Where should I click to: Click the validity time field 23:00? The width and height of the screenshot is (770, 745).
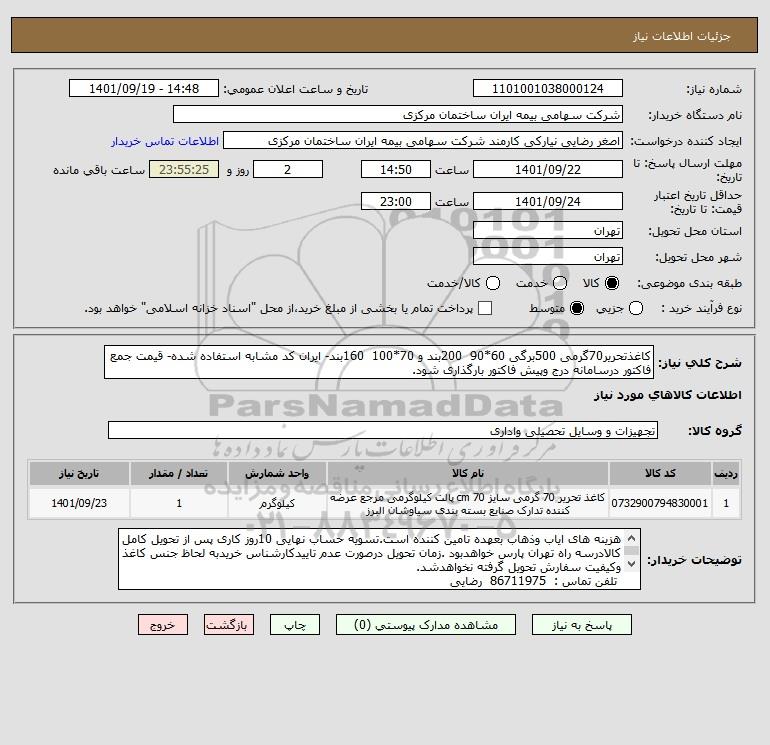tap(396, 201)
